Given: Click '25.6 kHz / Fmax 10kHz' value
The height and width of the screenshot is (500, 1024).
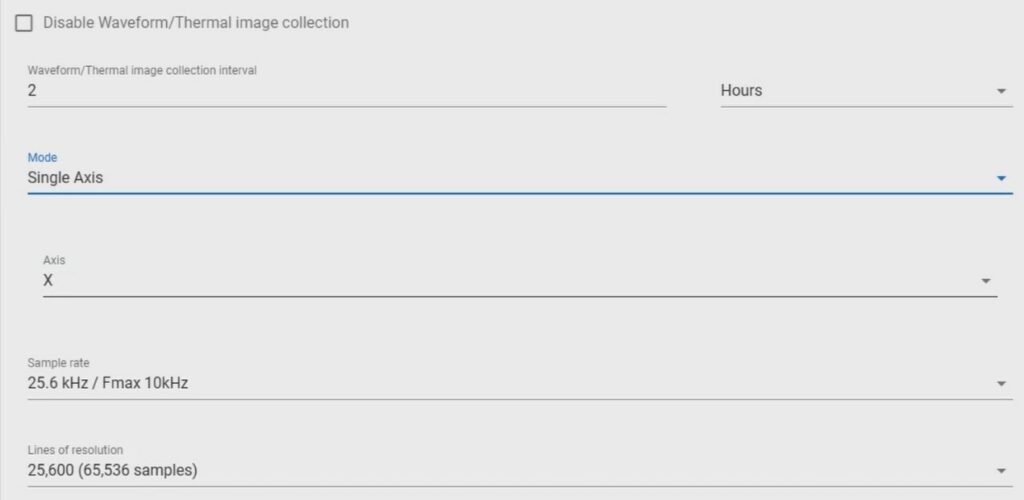Looking at the screenshot, I should (x=108, y=383).
